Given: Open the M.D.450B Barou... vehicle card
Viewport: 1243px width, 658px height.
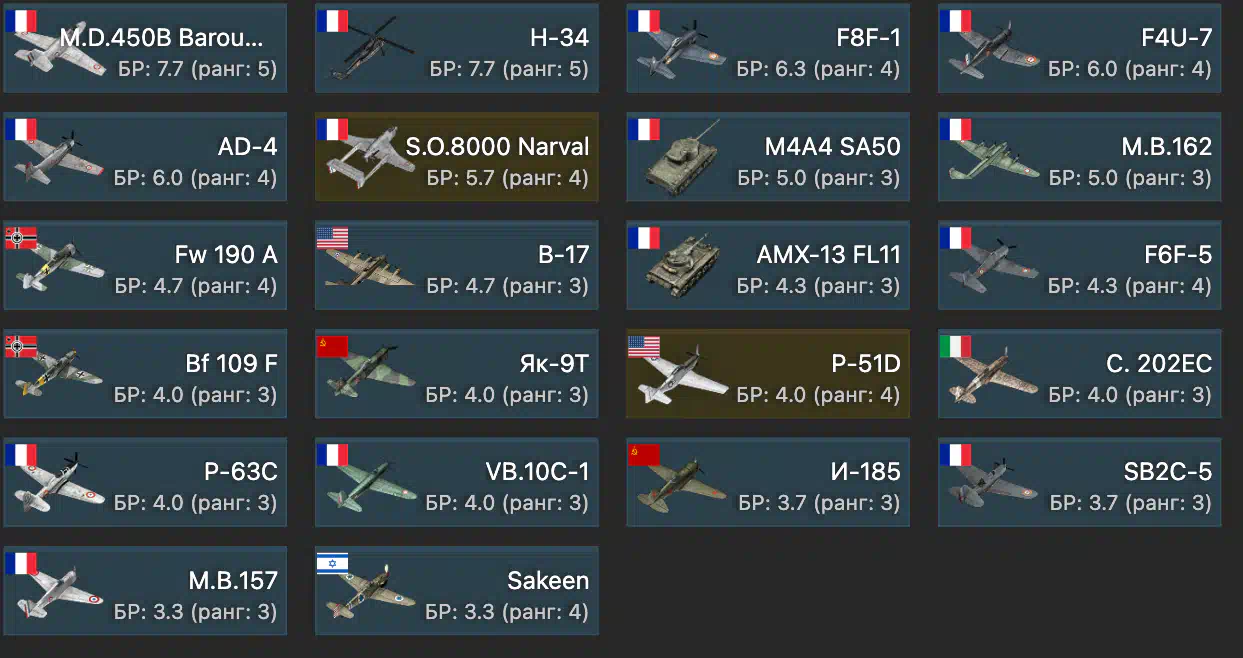Looking at the screenshot, I should tap(145, 48).
